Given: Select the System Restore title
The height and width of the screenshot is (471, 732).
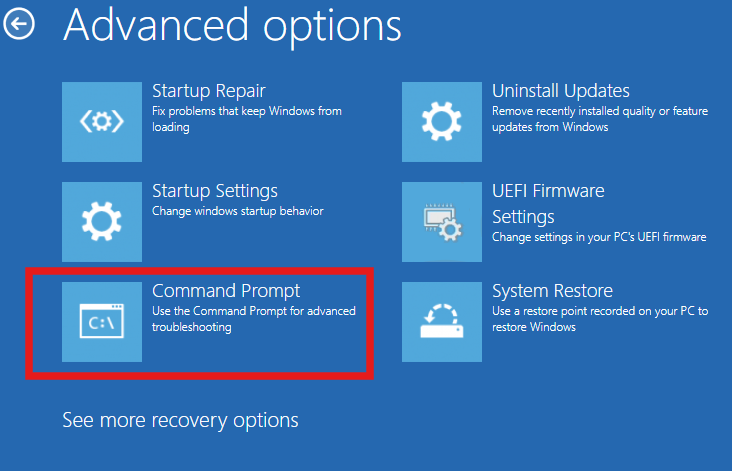Looking at the screenshot, I should point(552,291).
